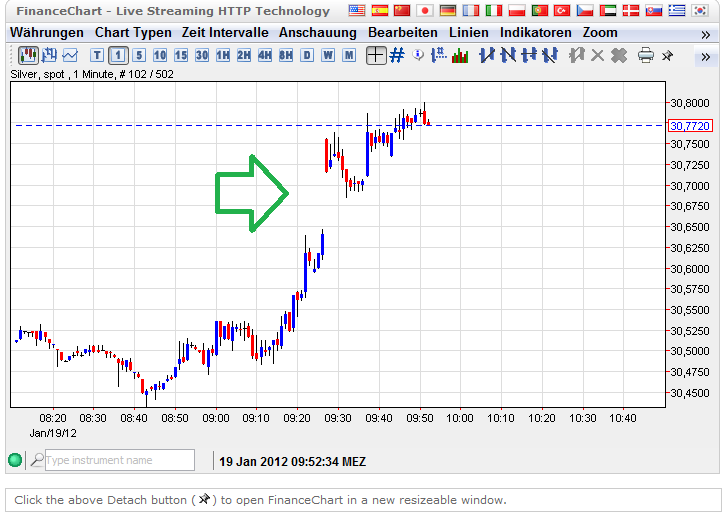
Task: Click the 'Type instrument name' search field
Action: tap(120, 460)
